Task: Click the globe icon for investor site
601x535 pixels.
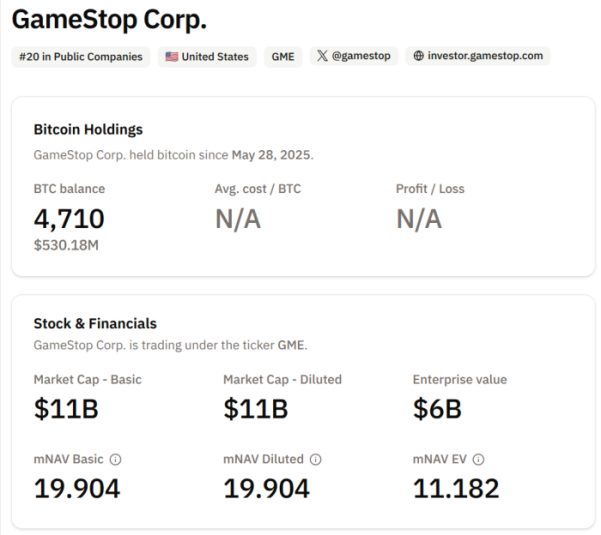Action: pyautogui.click(x=418, y=57)
